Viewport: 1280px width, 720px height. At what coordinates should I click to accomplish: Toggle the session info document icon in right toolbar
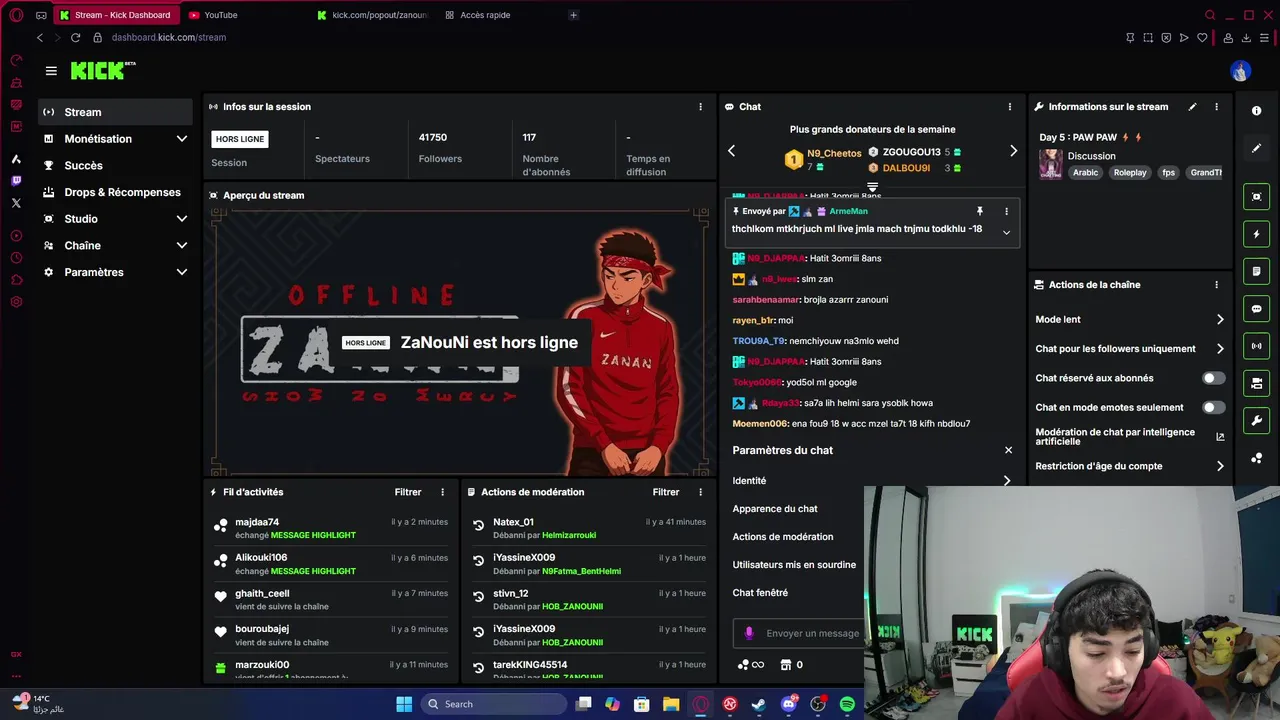(x=1257, y=271)
